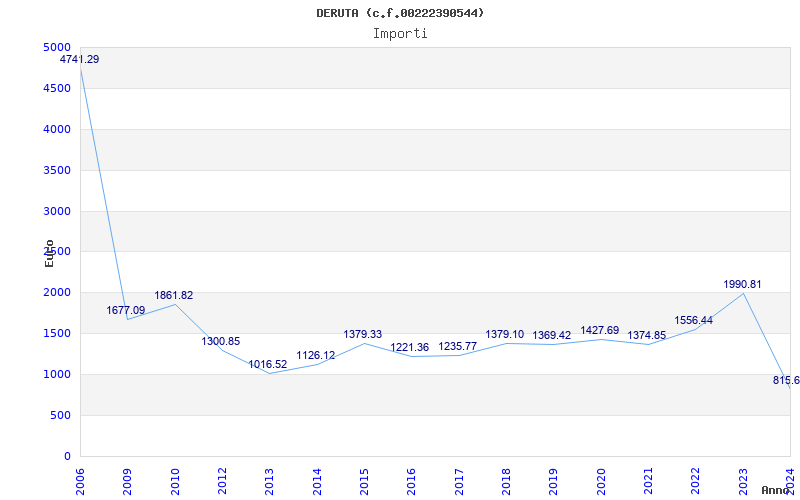Click x-axis year 2009
800x500 pixels.
(x=128, y=482)
